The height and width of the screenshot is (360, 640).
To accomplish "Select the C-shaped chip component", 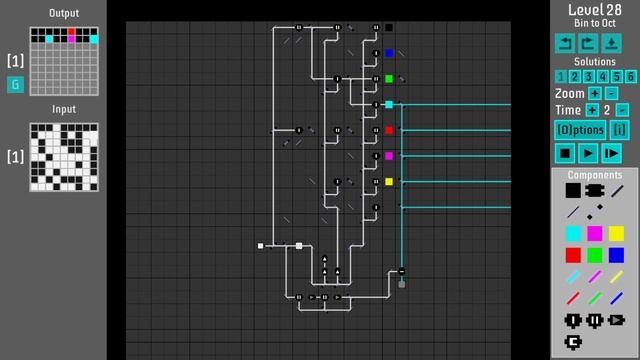I will (573, 342).
